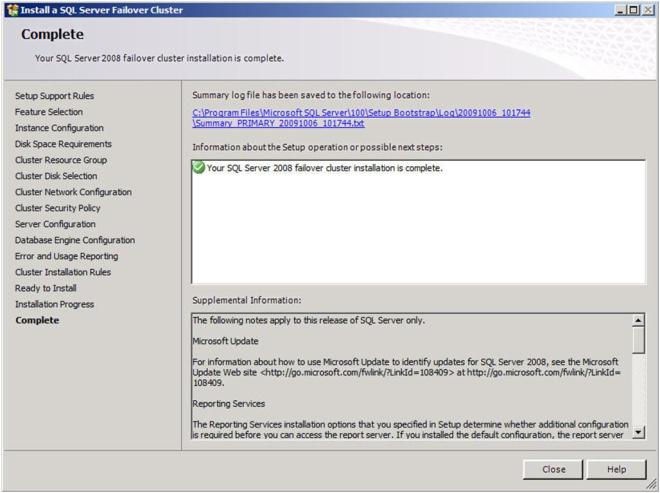Select Cluster Disk Selection in the sidebar

click(56, 176)
